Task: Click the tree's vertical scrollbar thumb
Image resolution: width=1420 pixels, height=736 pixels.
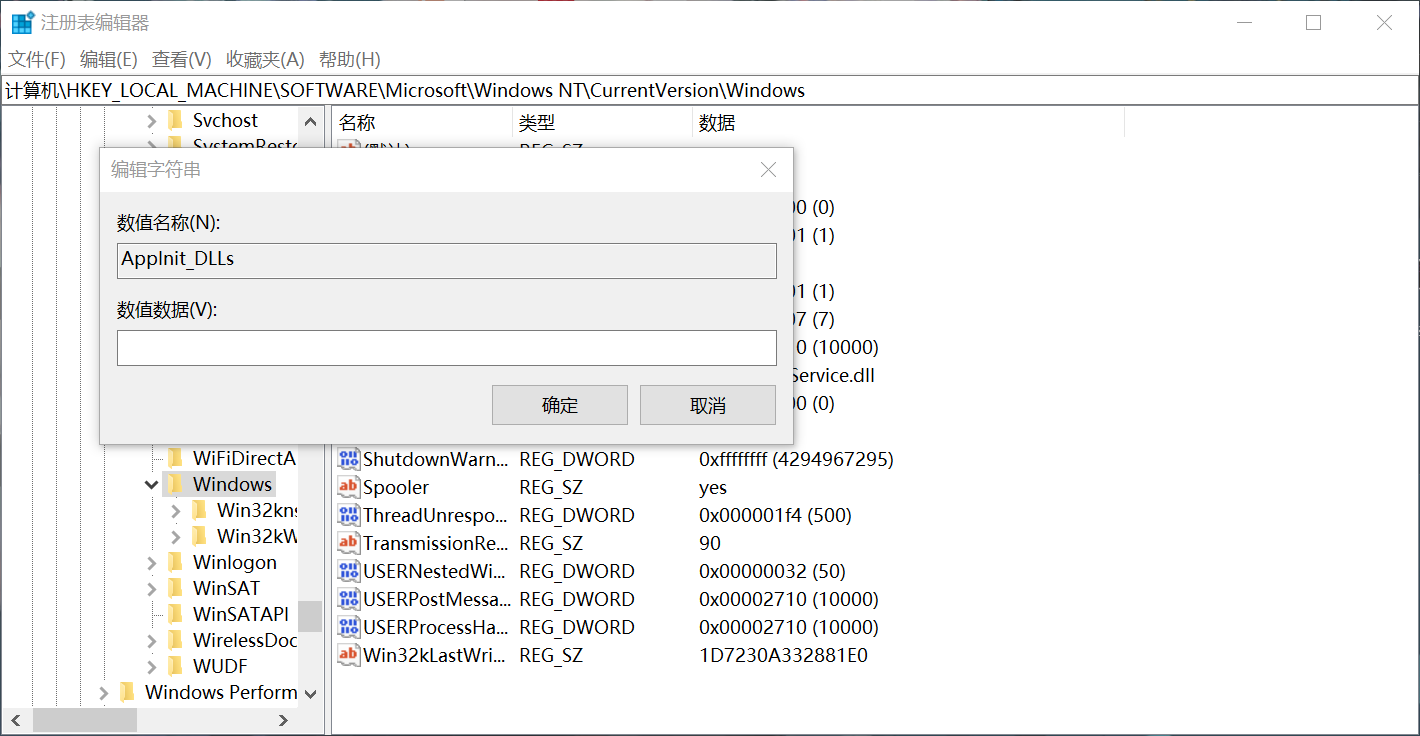Action: point(310,617)
